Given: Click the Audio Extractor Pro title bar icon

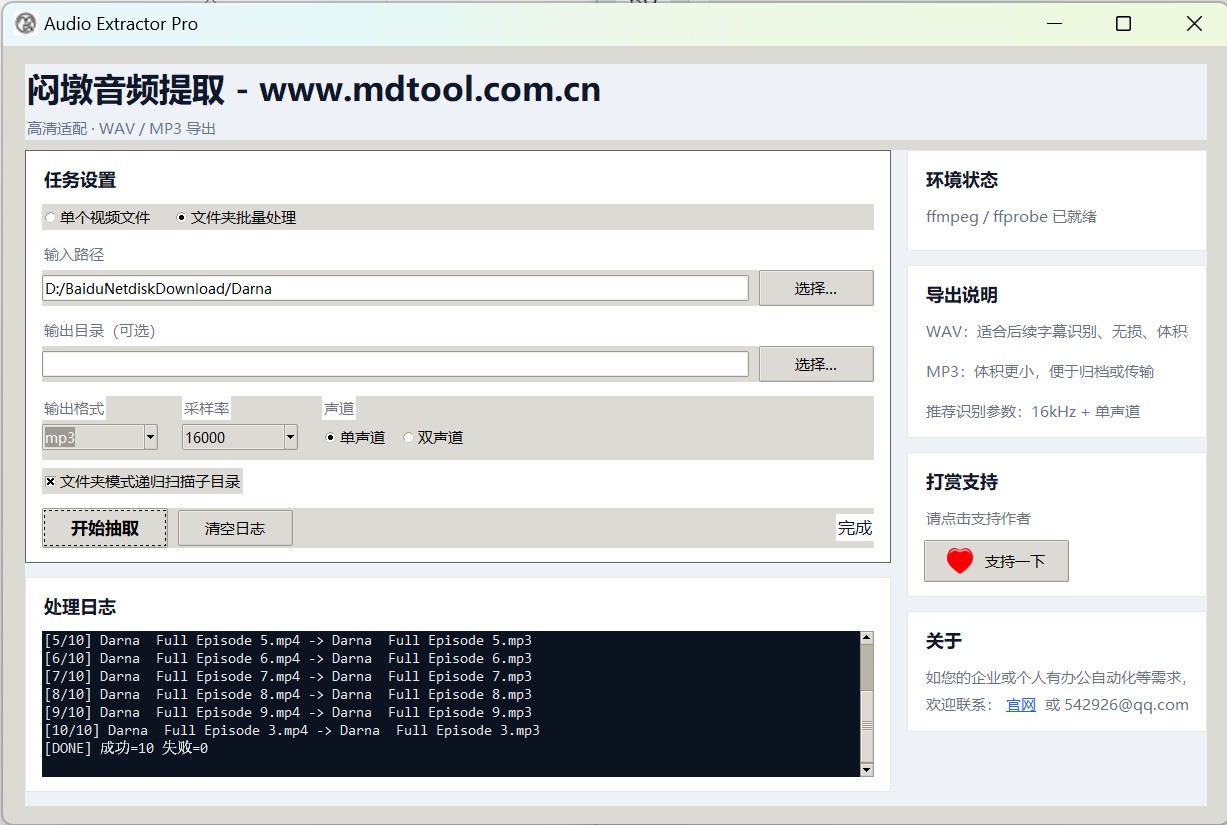Looking at the screenshot, I should click(24, 22).
